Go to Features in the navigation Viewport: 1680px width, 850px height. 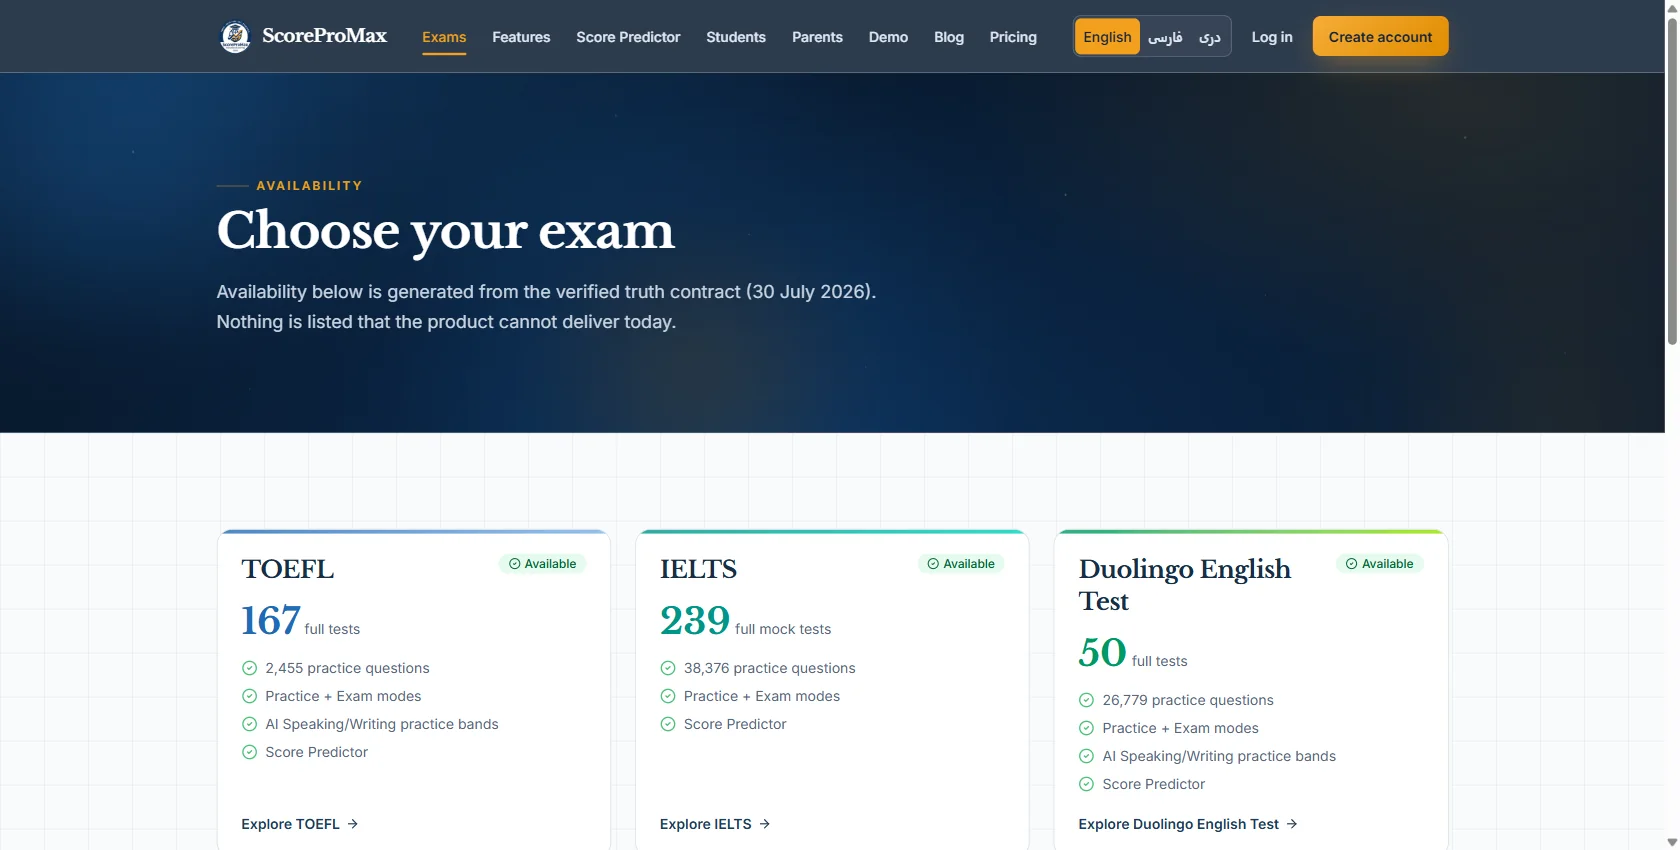pos(521,37)
